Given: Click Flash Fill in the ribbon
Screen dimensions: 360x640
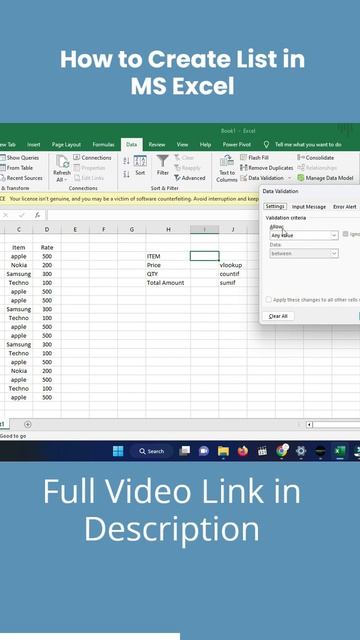Looking at the screenshot, I should 254,158.
